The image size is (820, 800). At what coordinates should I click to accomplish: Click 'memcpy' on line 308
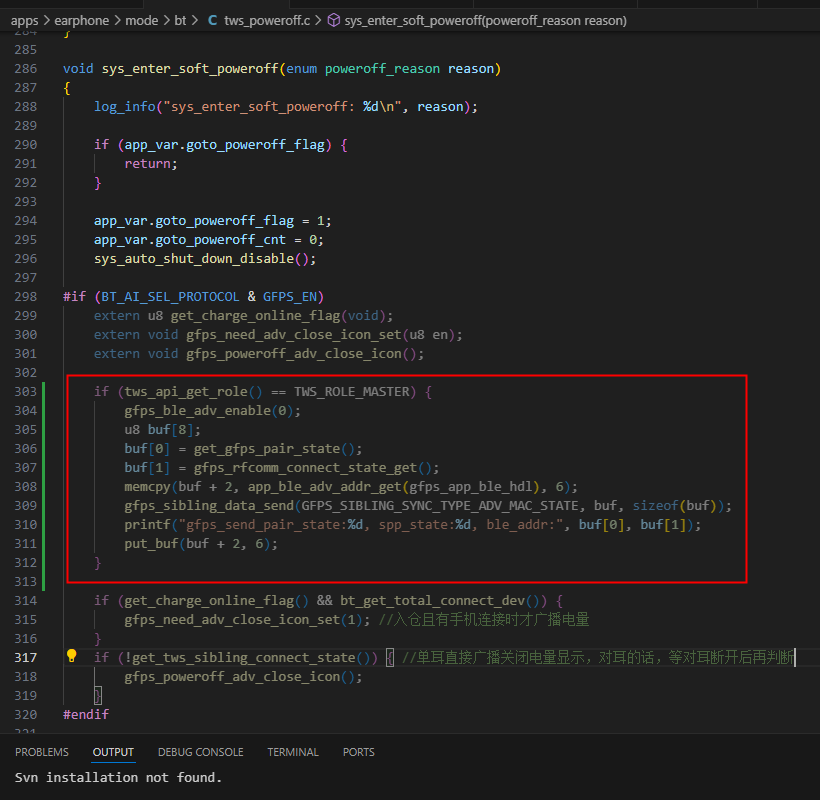click(x=147, y=487)
